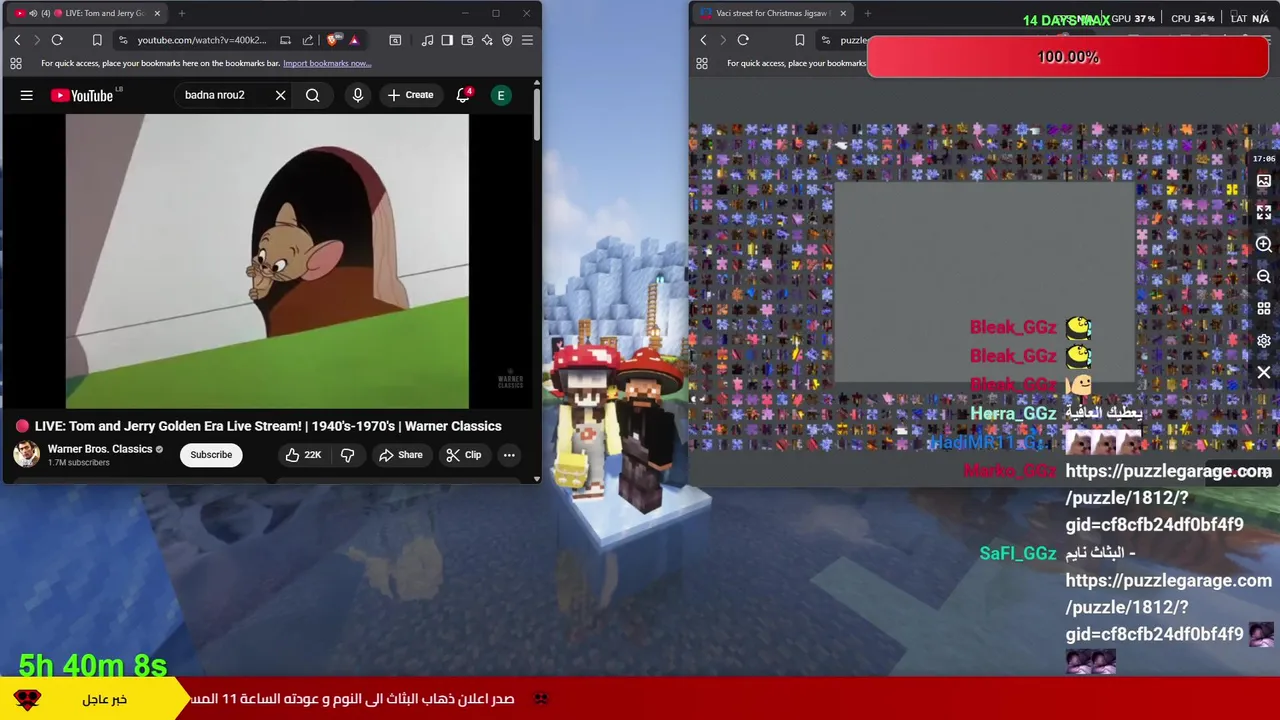Open apps grid in puzzle window bookmarks bar
1280x720 pixels.
(702, 63)
